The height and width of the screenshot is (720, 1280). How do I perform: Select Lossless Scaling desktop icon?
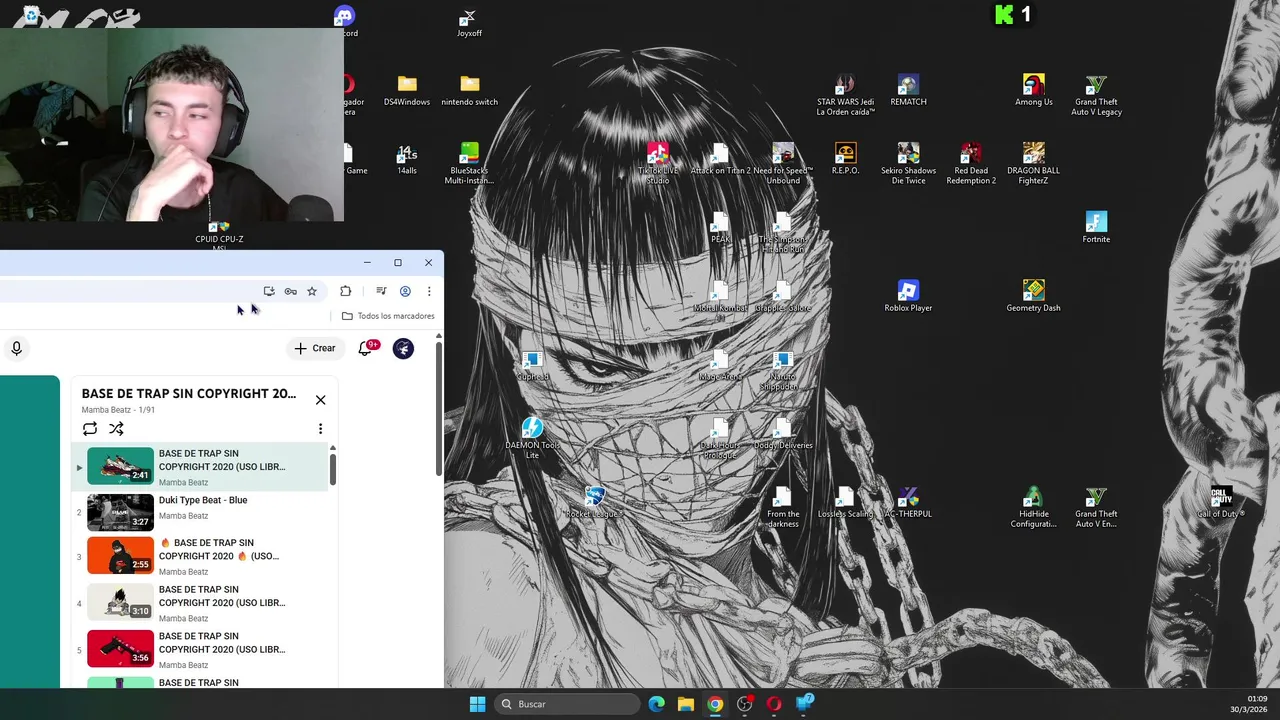coord(845,503)
